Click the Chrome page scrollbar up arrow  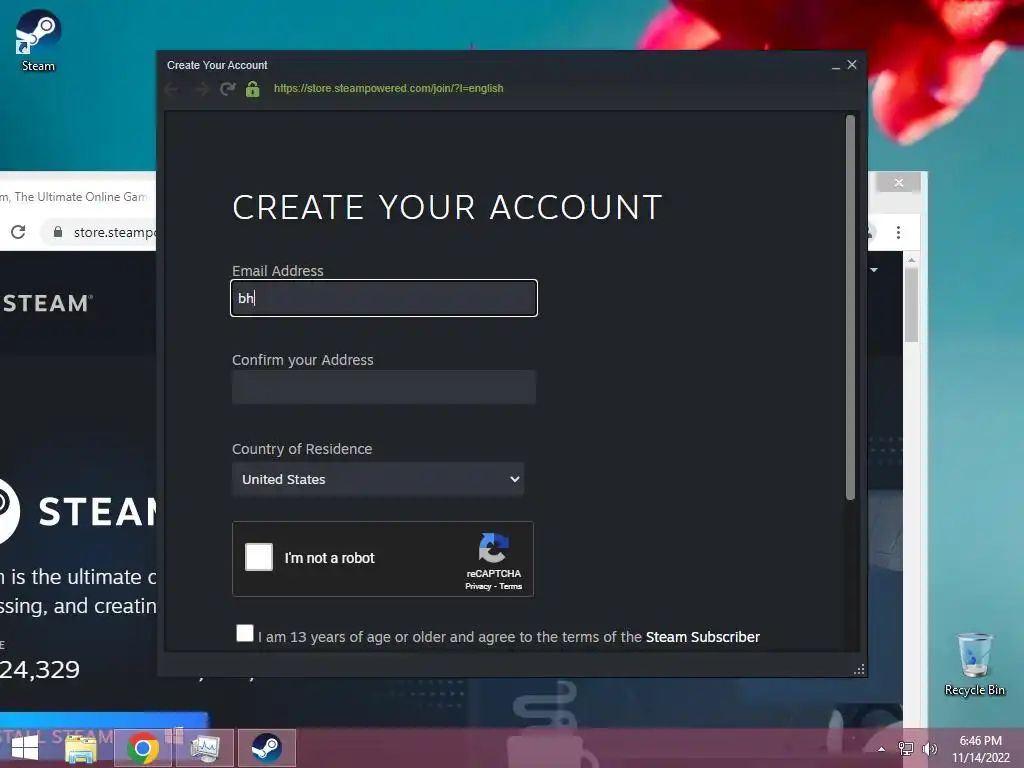[912, 260]
